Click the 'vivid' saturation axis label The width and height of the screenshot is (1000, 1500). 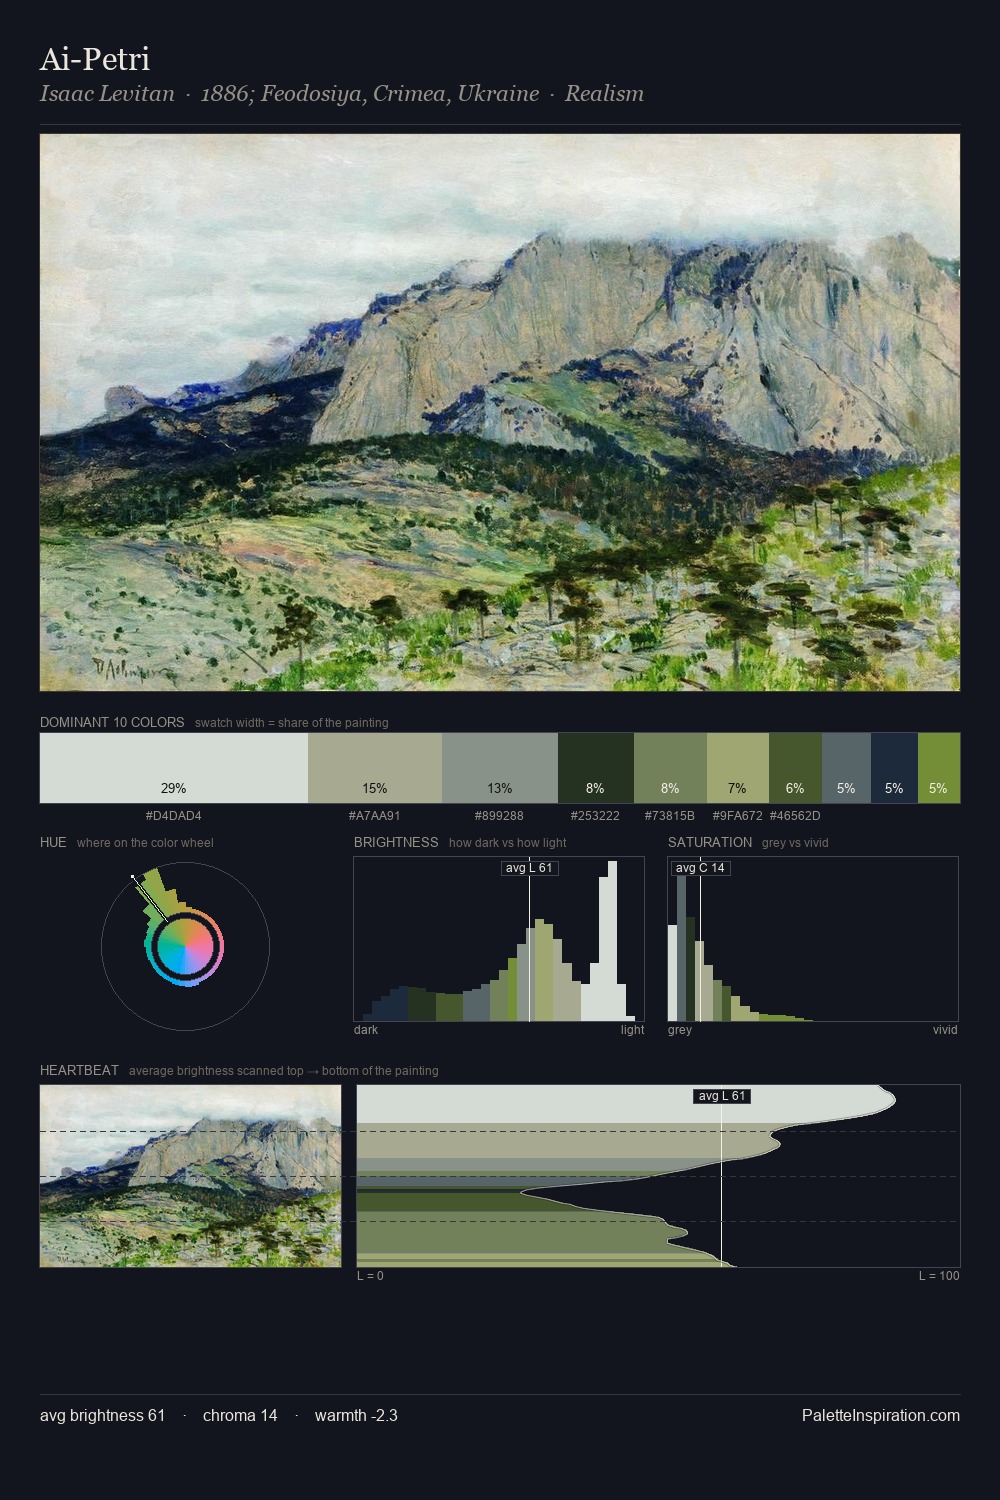(x=945, y=1030)
